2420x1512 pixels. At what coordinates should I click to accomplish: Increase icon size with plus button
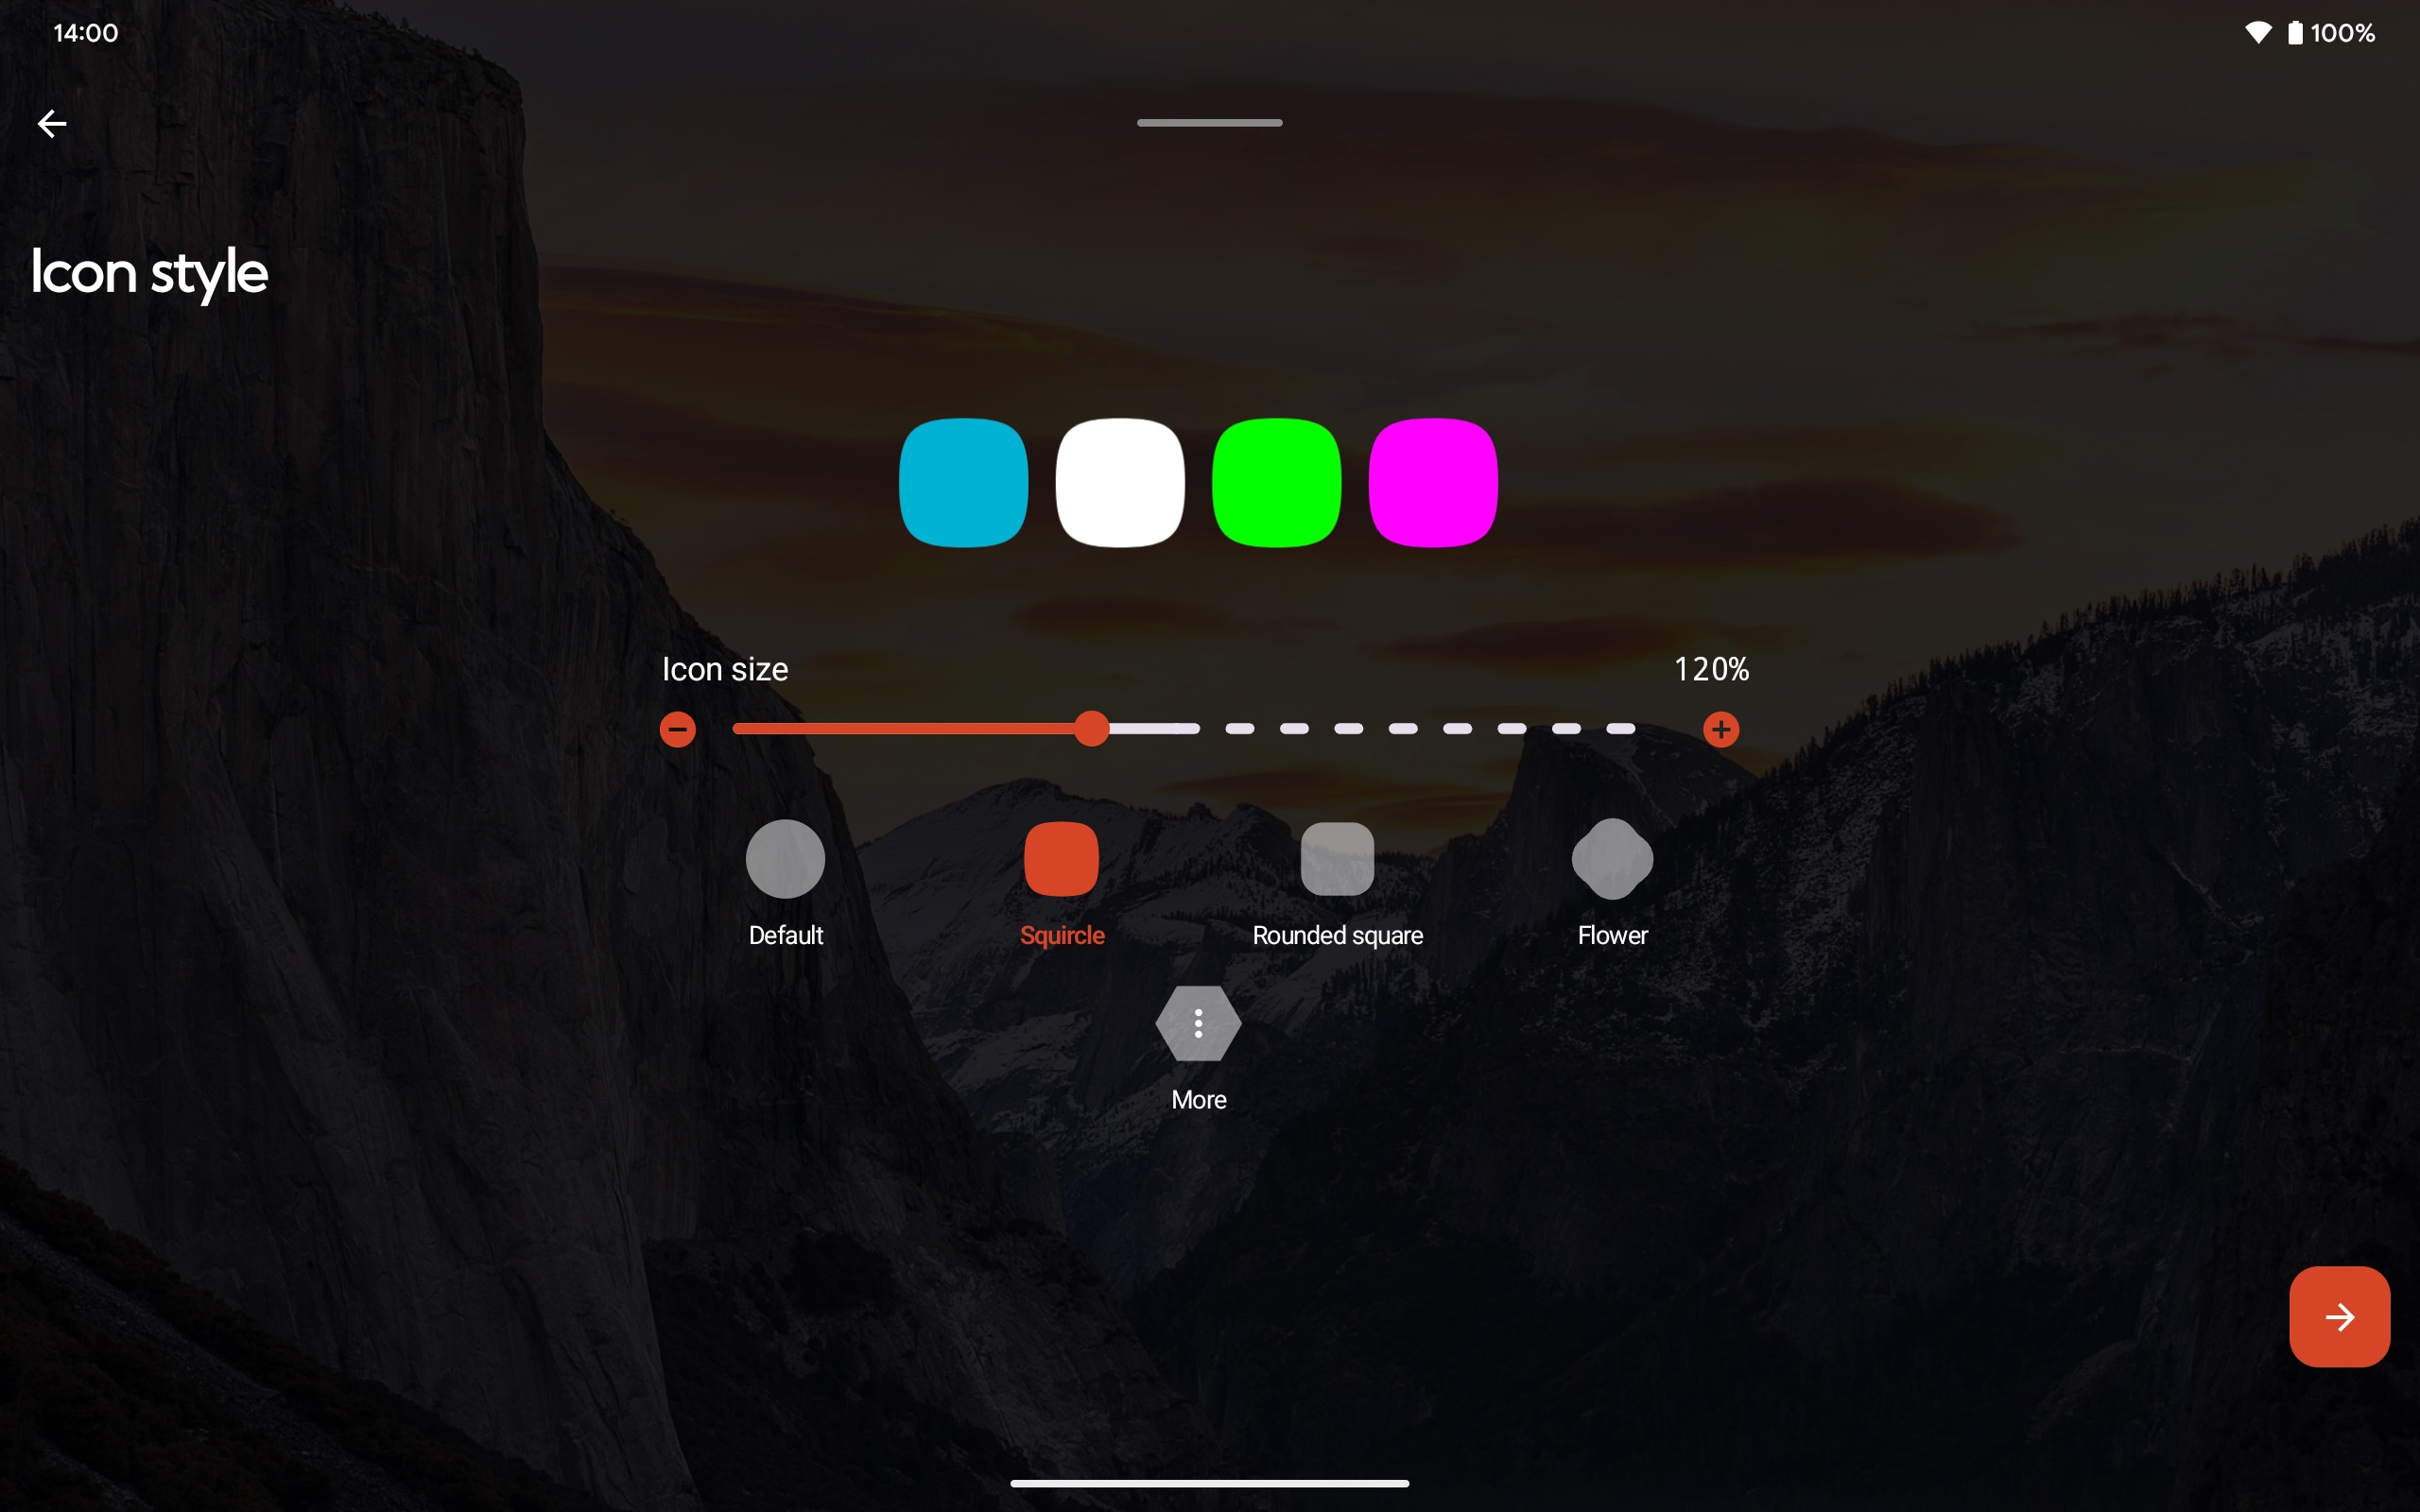(1720, 729)
